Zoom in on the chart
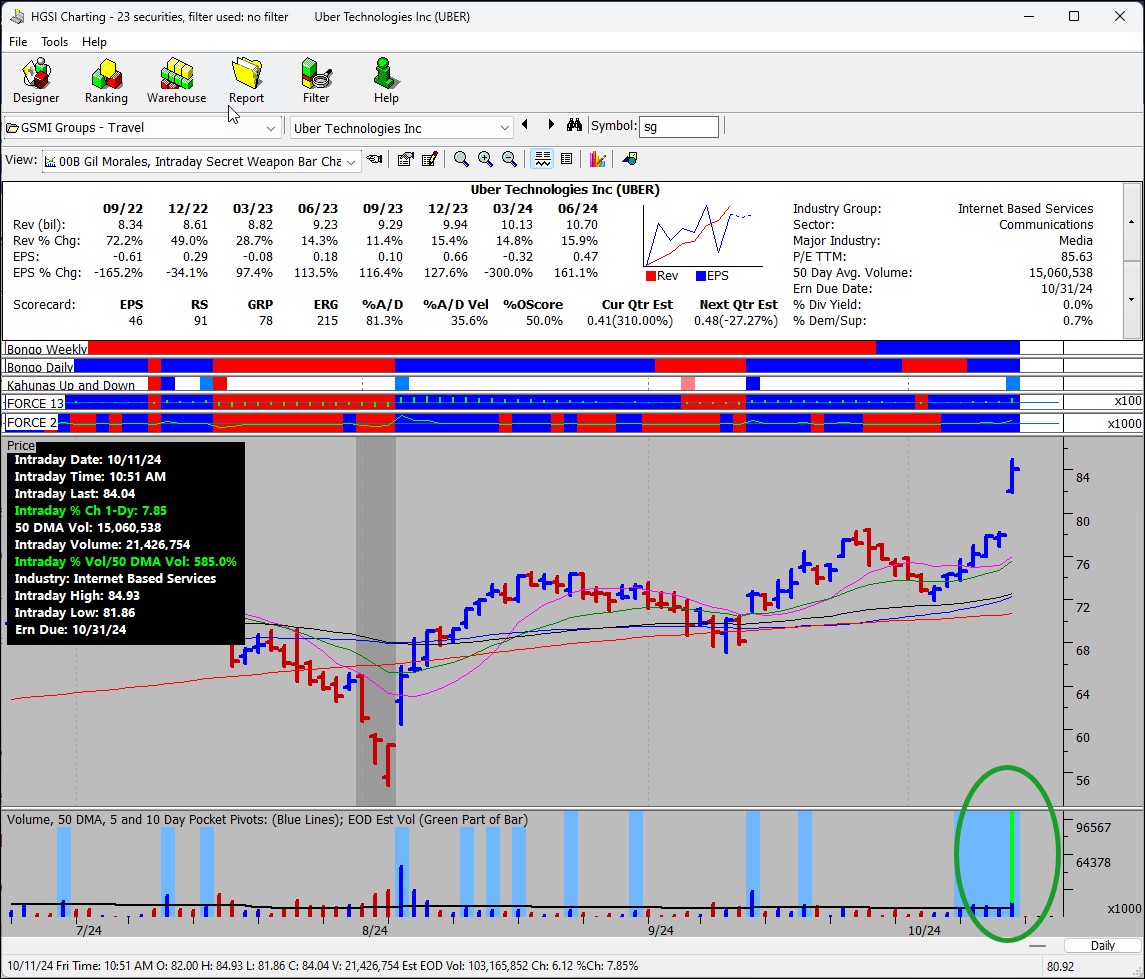 coord(485,159)
